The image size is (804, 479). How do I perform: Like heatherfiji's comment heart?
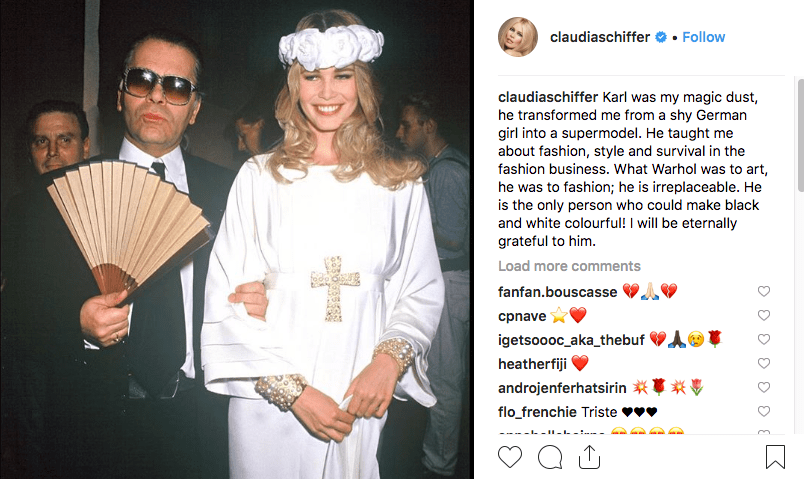pyautogui.click(x=763, y=363)
